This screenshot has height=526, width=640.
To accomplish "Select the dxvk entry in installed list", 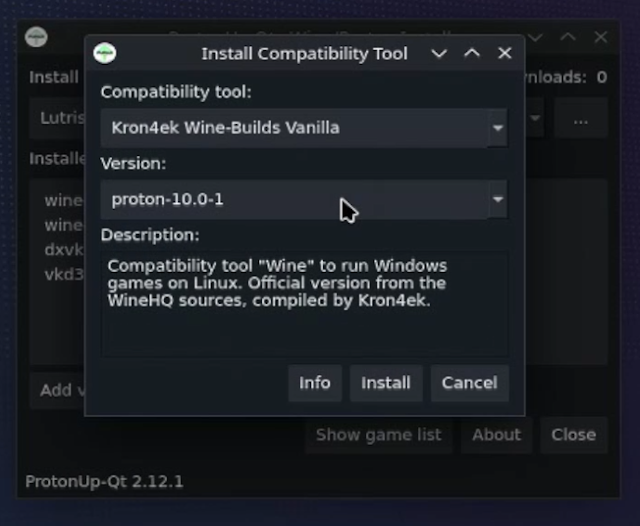I will click(x=64, y=250).
